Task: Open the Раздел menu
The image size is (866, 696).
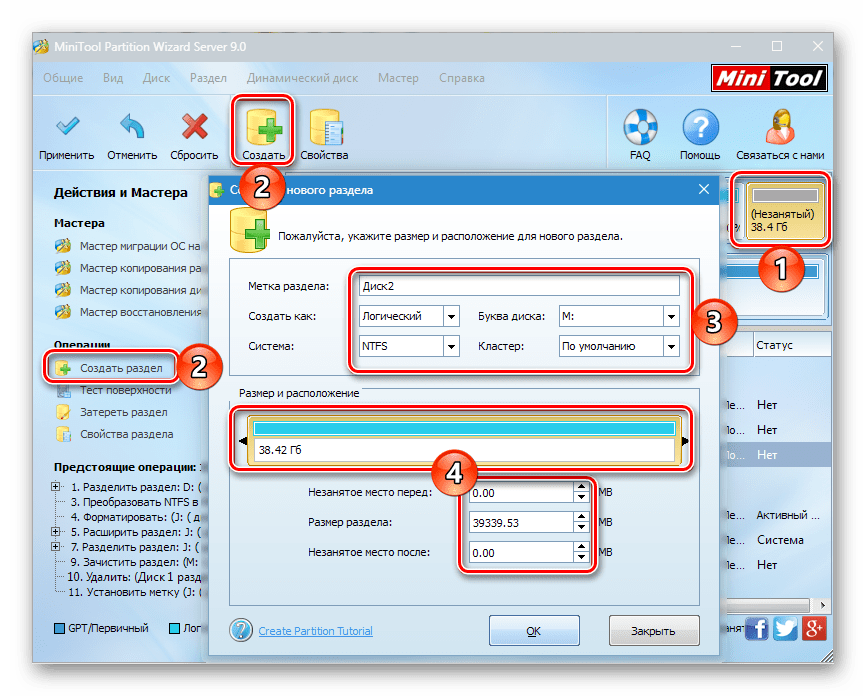Action: (x=208, y=78)
